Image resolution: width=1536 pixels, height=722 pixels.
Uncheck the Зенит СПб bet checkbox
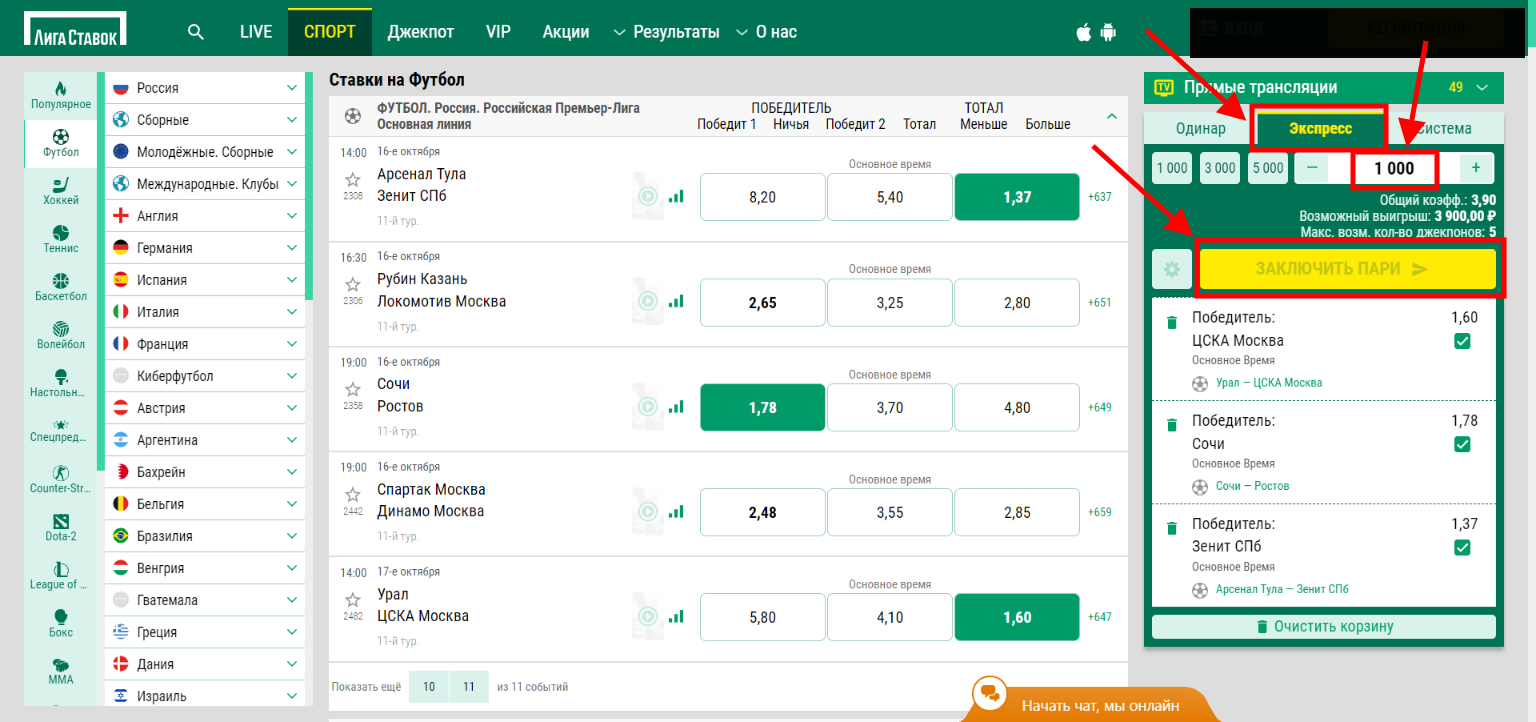(1462, 548)
